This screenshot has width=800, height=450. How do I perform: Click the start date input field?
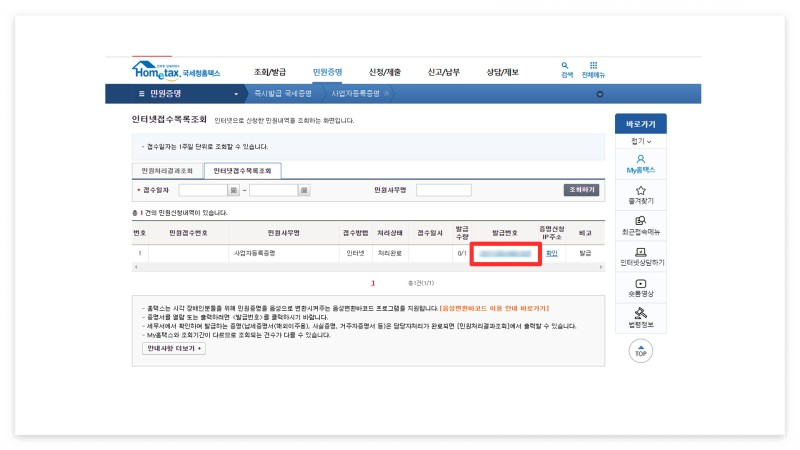coord(203,190)
